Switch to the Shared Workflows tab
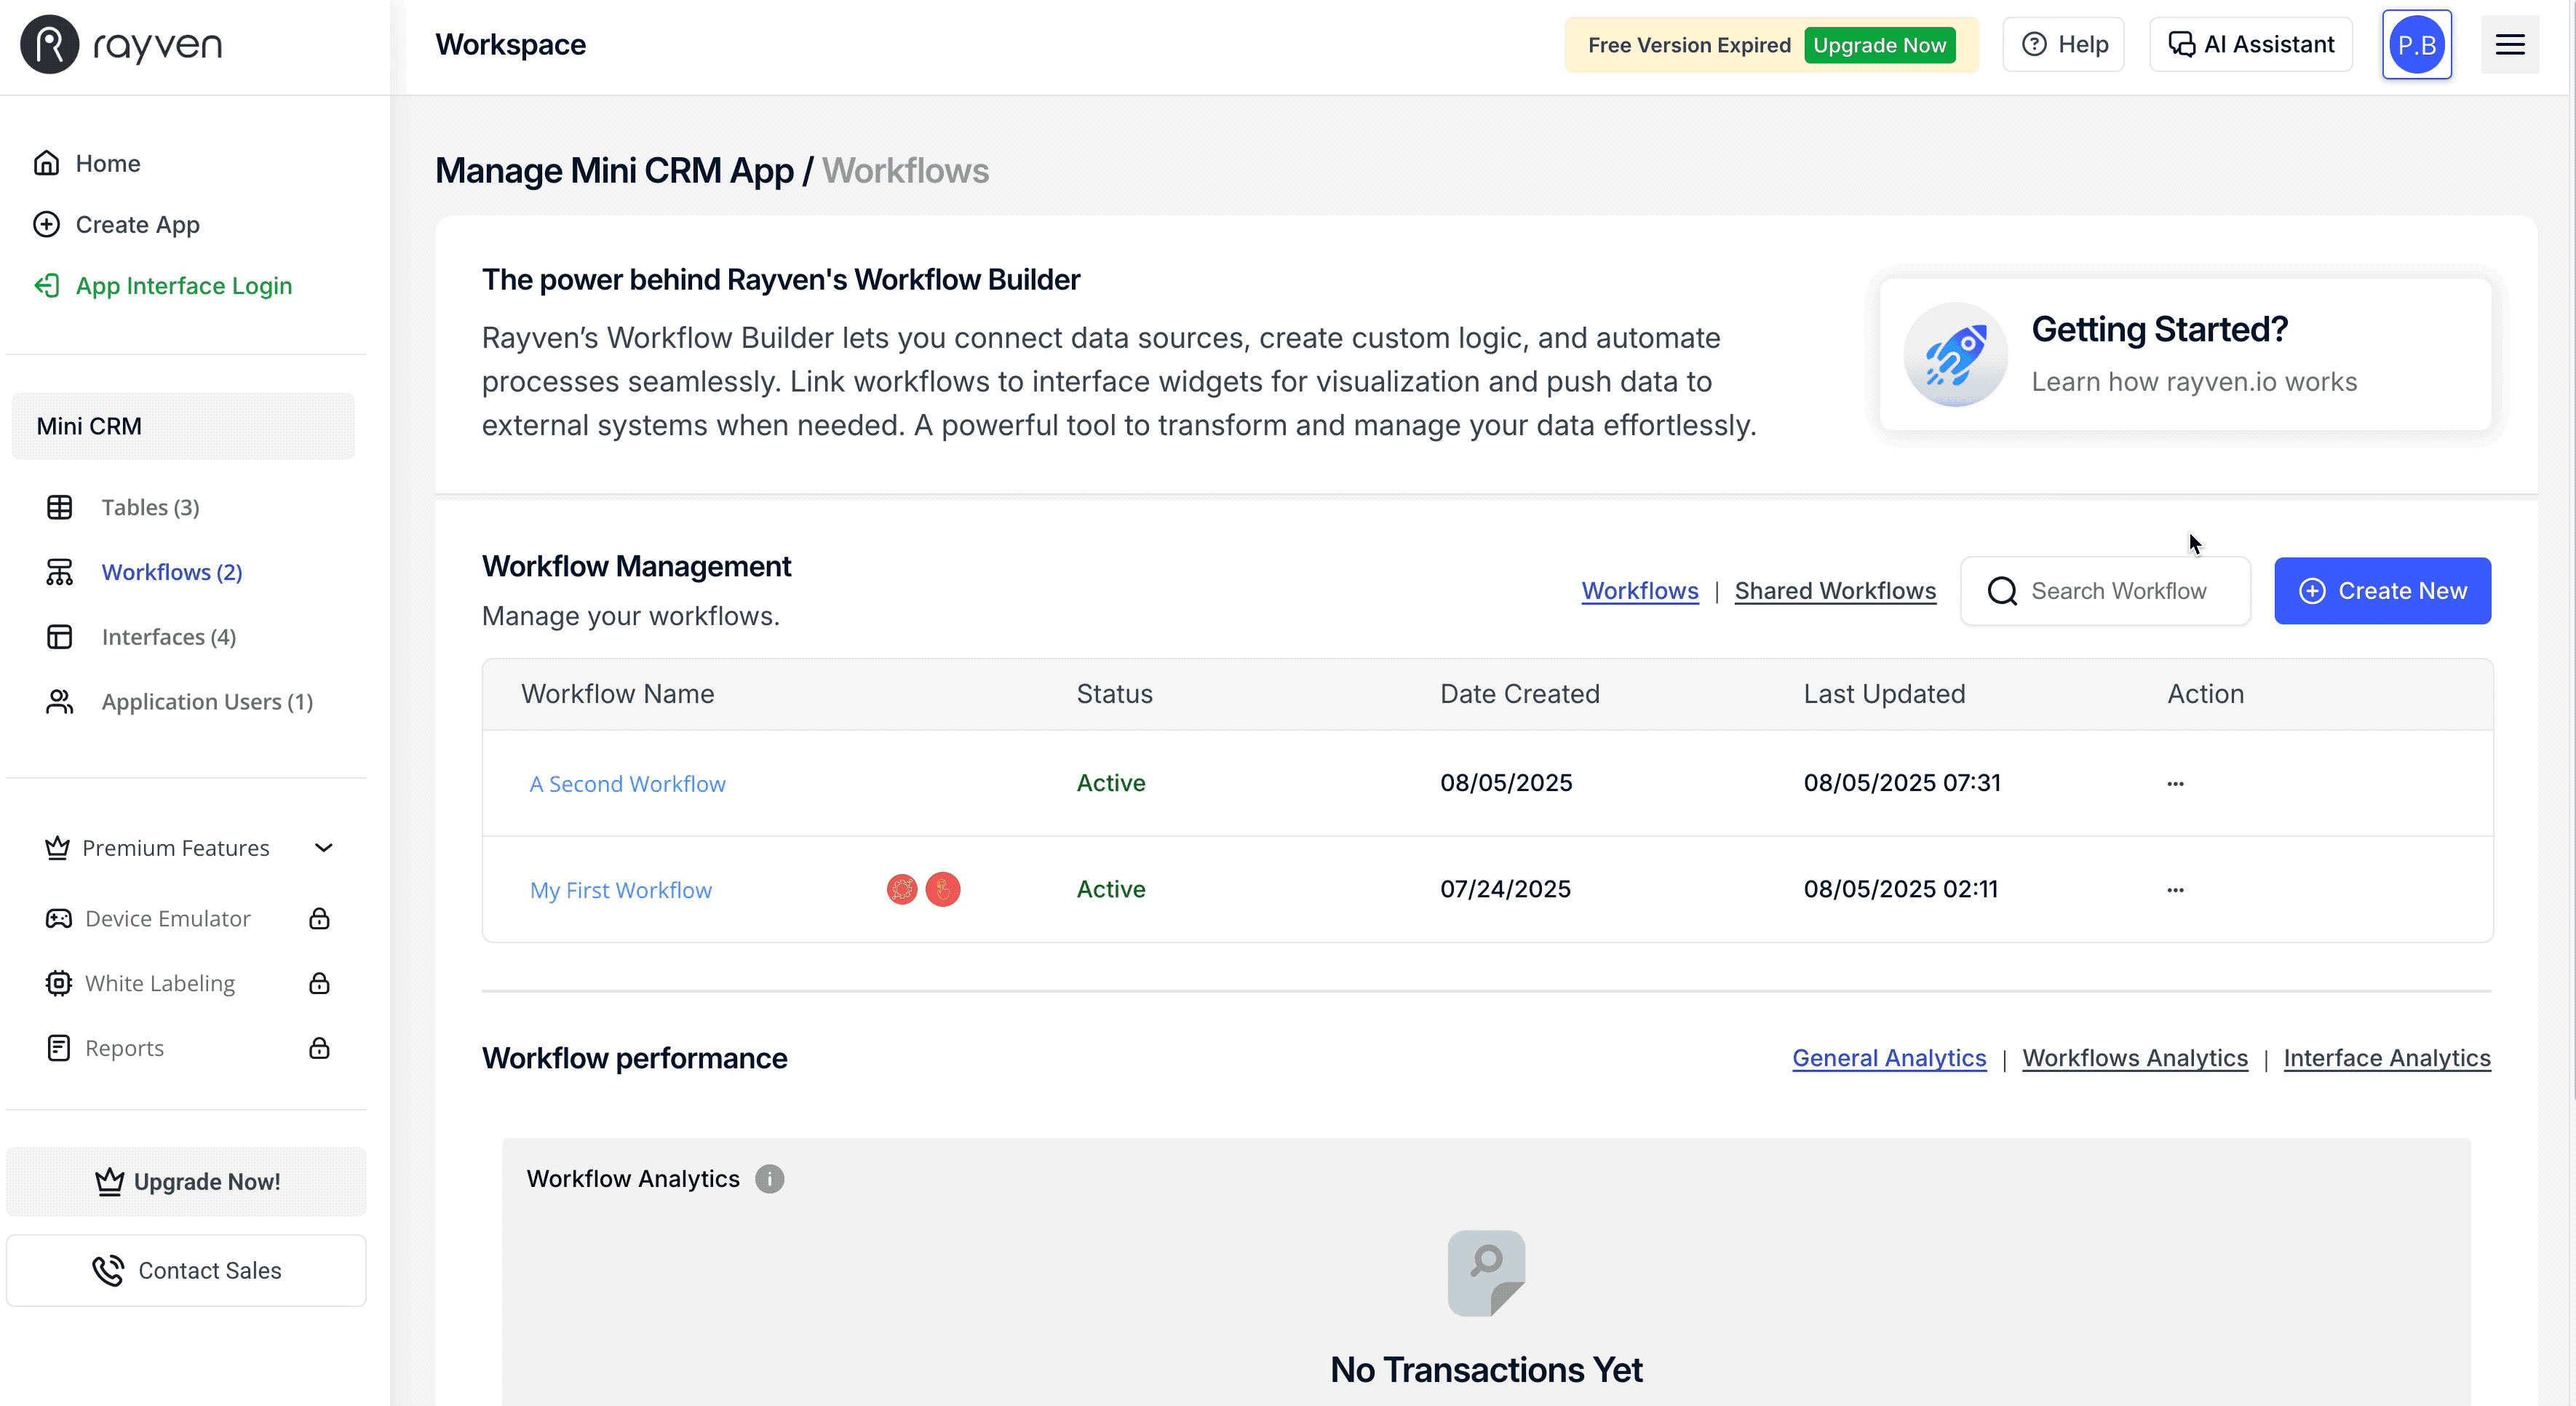The height and width of the screenshot is (1406, 2576). coord(1834,590)
